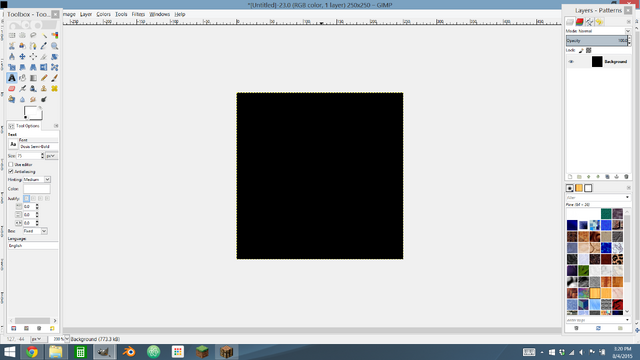640x360 pixels.
Task: Select the Cage Transform tool
Action: pos(54,67)
